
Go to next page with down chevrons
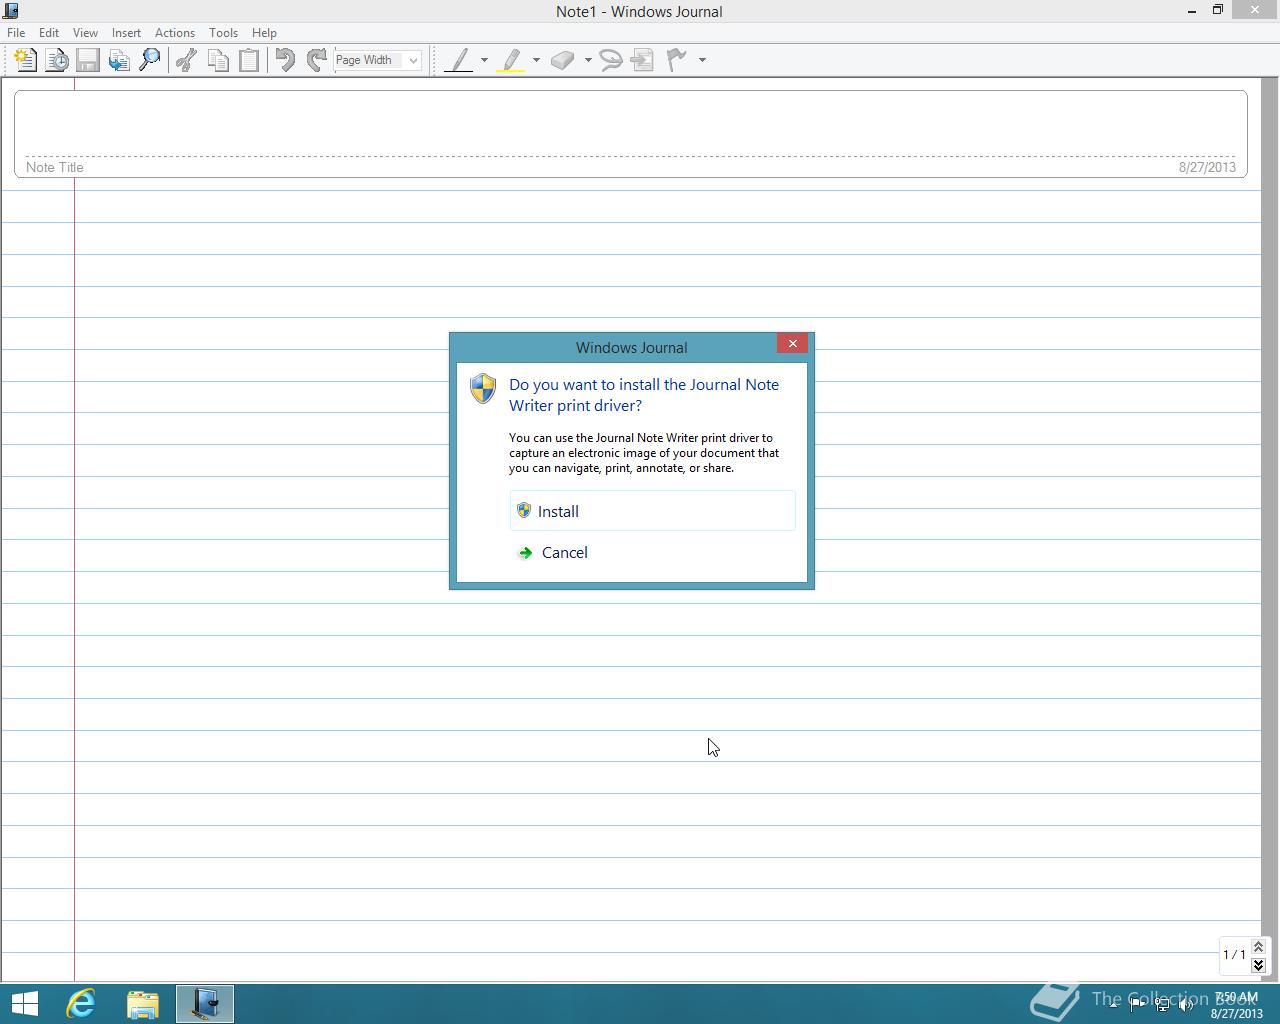(1258, 965)
